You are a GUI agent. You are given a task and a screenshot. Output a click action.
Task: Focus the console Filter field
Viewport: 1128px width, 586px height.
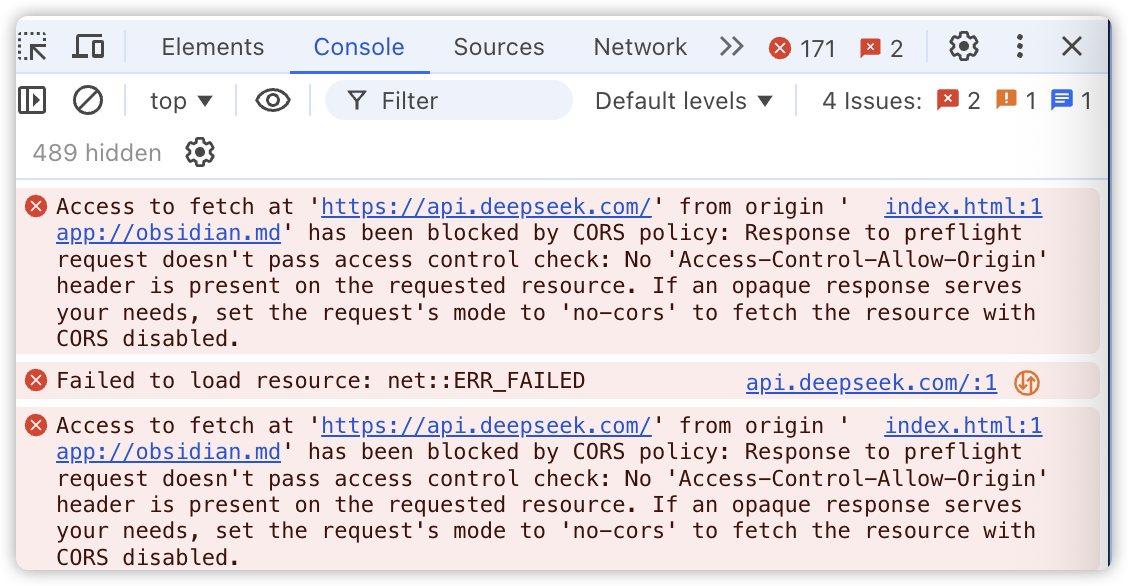tap(449, 101)
